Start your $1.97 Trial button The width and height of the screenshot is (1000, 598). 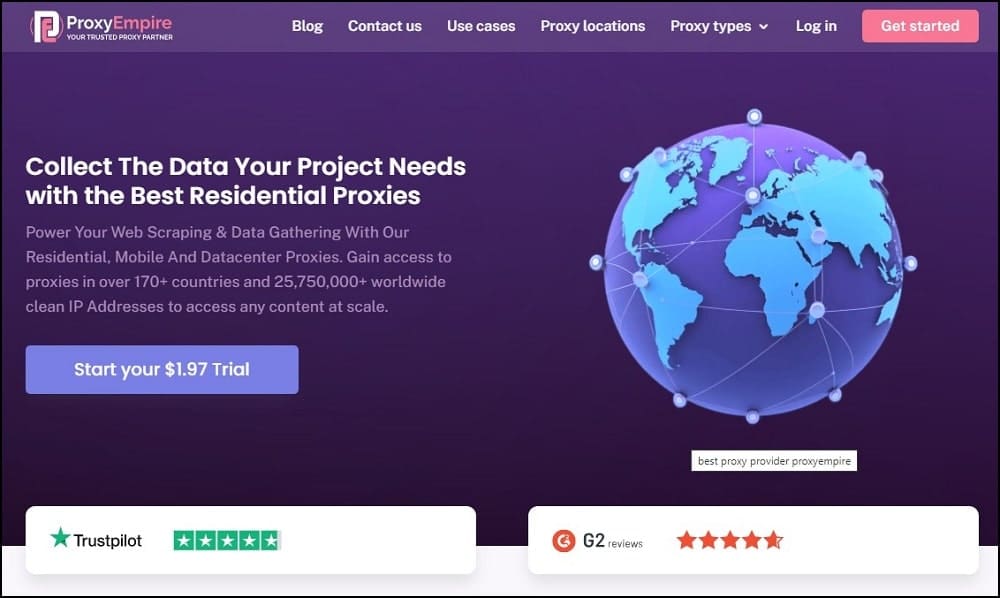[x=162, y=370]
